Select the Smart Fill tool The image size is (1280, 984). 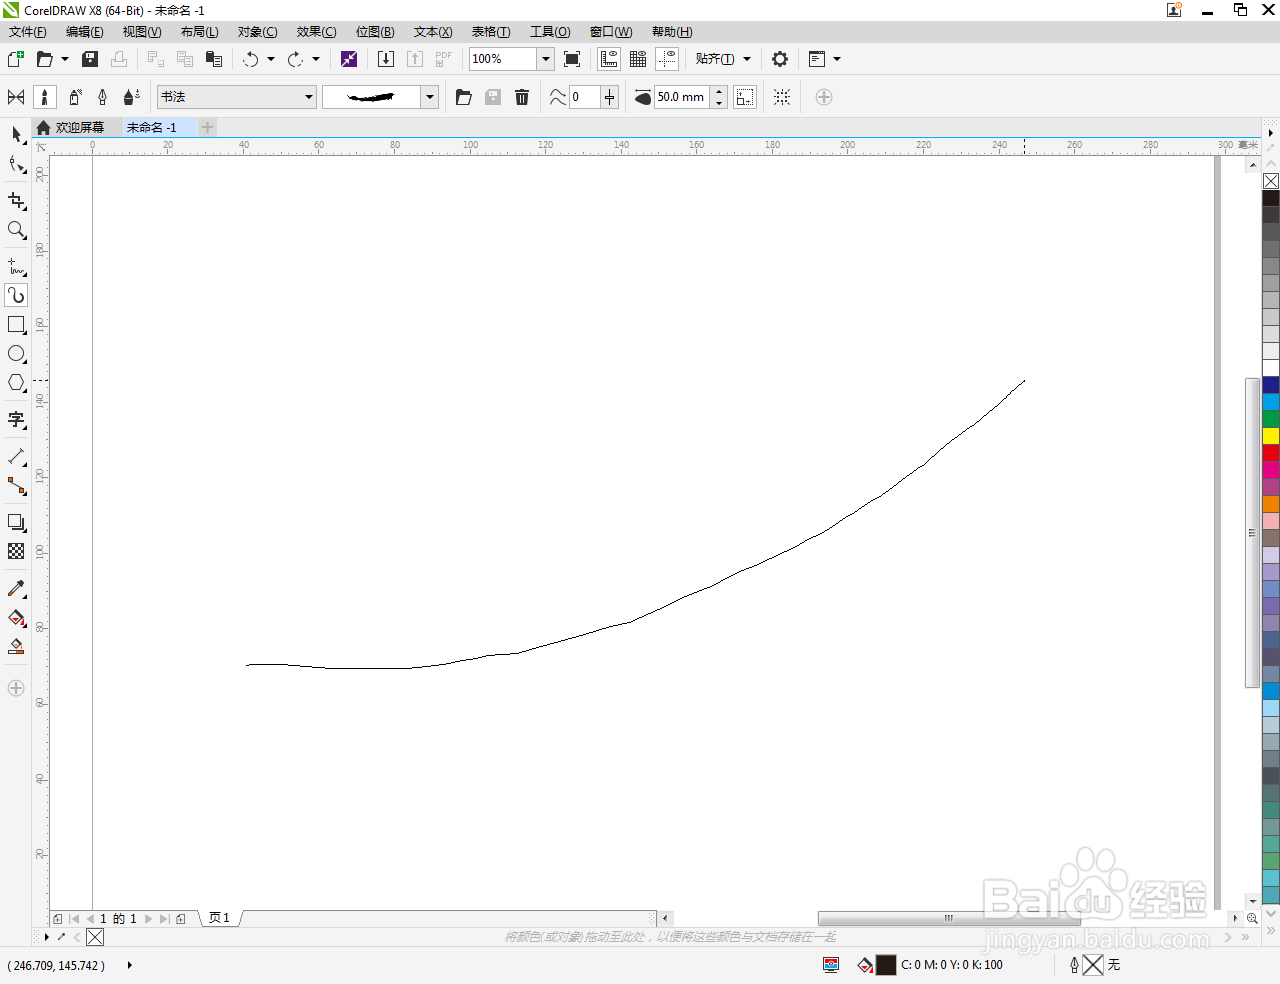16,647
